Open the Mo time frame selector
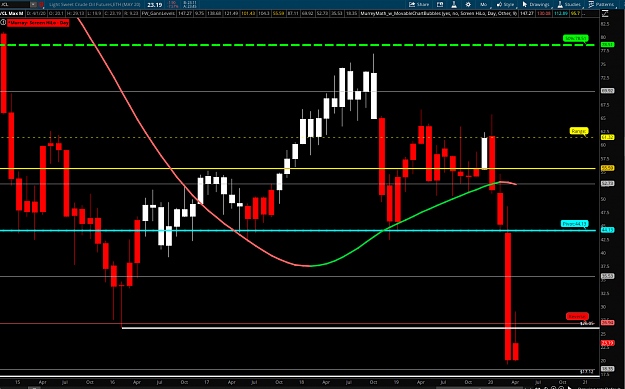Viewport: 625px width, 389px height. coord(483,4)
